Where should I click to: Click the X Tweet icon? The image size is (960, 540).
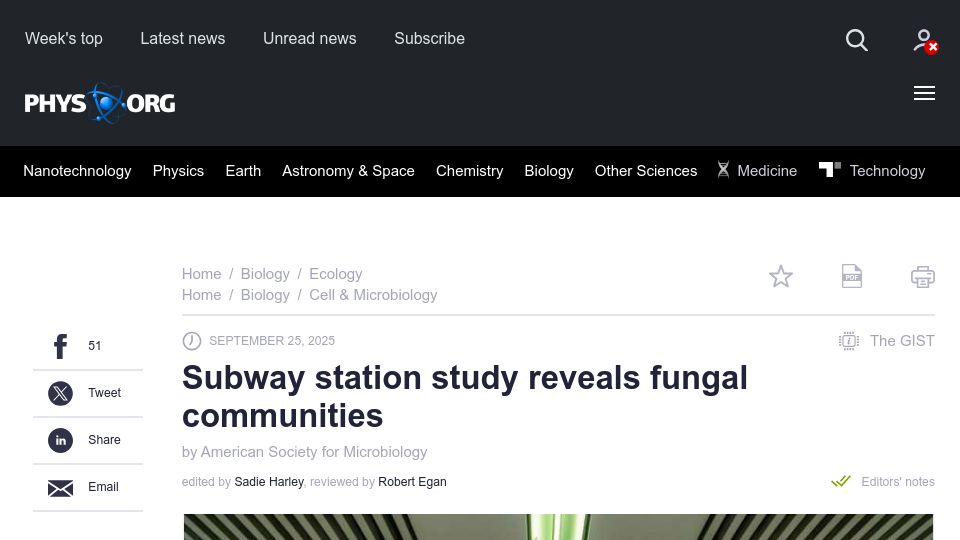(x=61, y=393)
